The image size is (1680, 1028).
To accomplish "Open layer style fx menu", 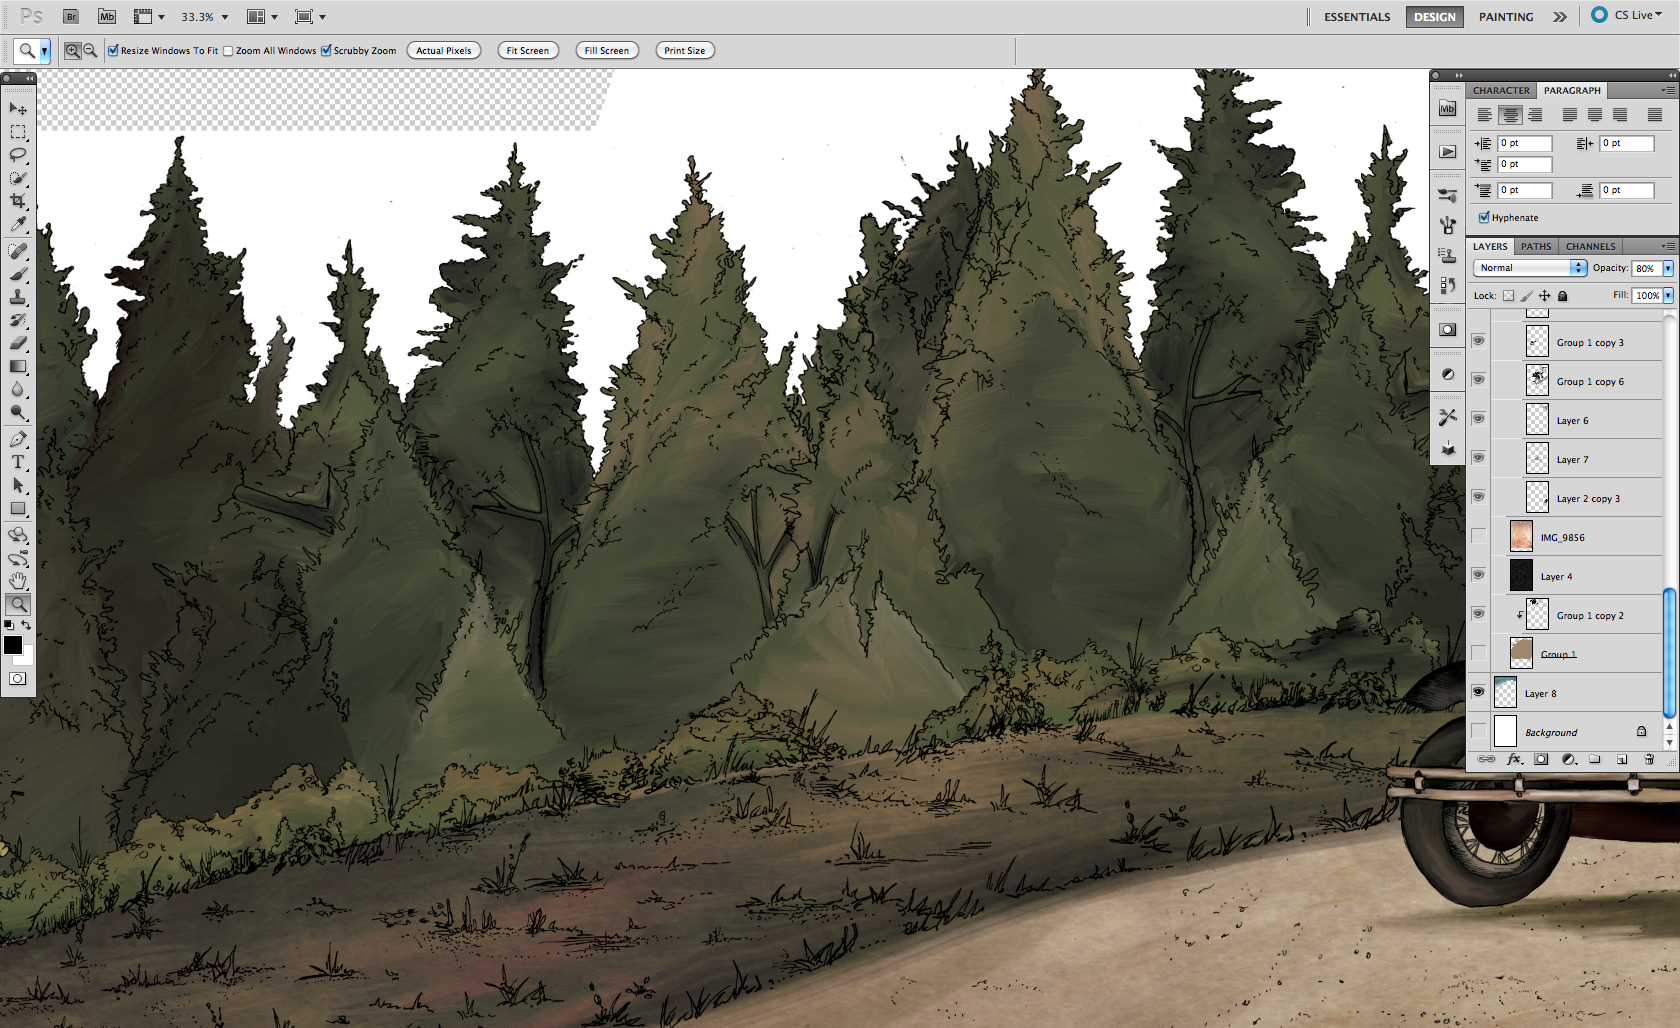I will [1514, 760].
